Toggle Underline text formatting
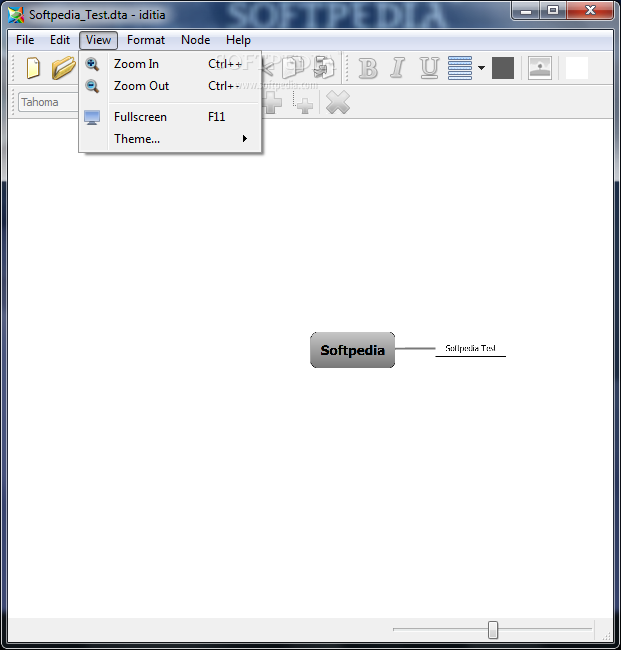Viewport: 621px width, 650px height. point(429,68)
